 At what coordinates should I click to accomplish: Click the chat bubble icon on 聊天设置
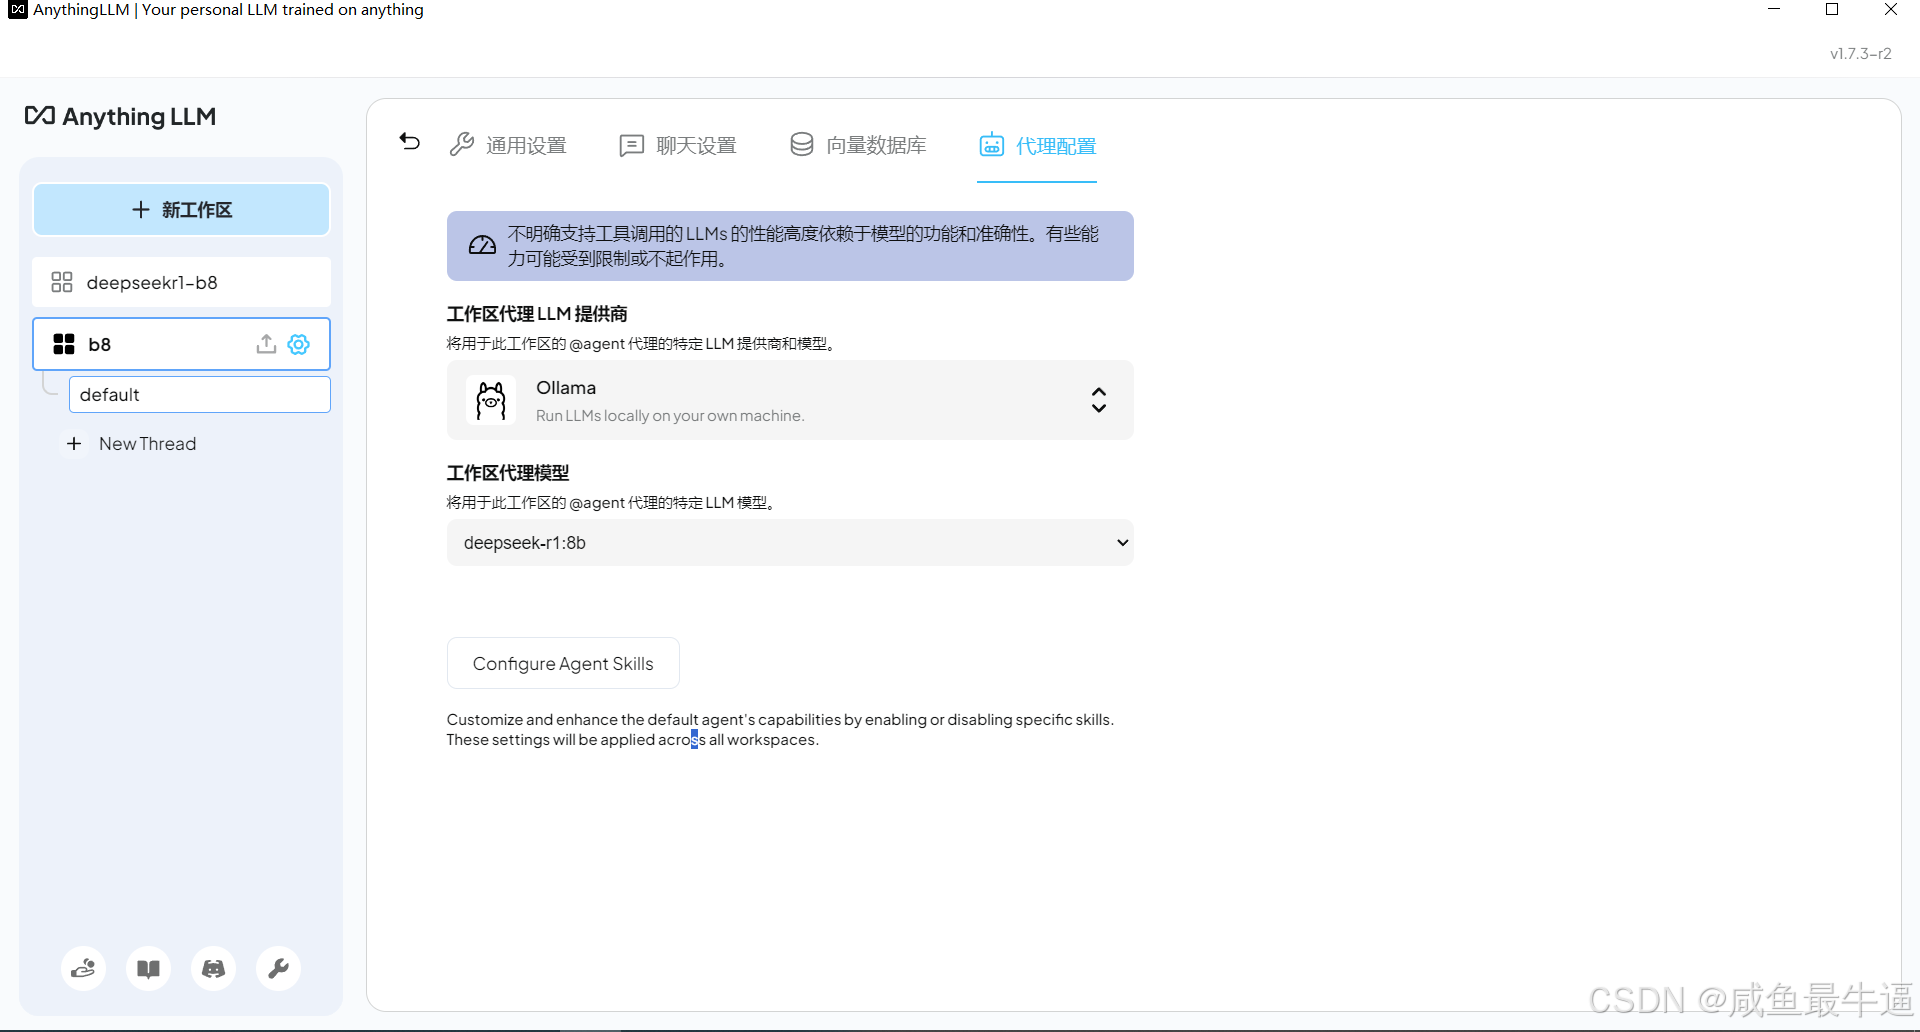632,146
